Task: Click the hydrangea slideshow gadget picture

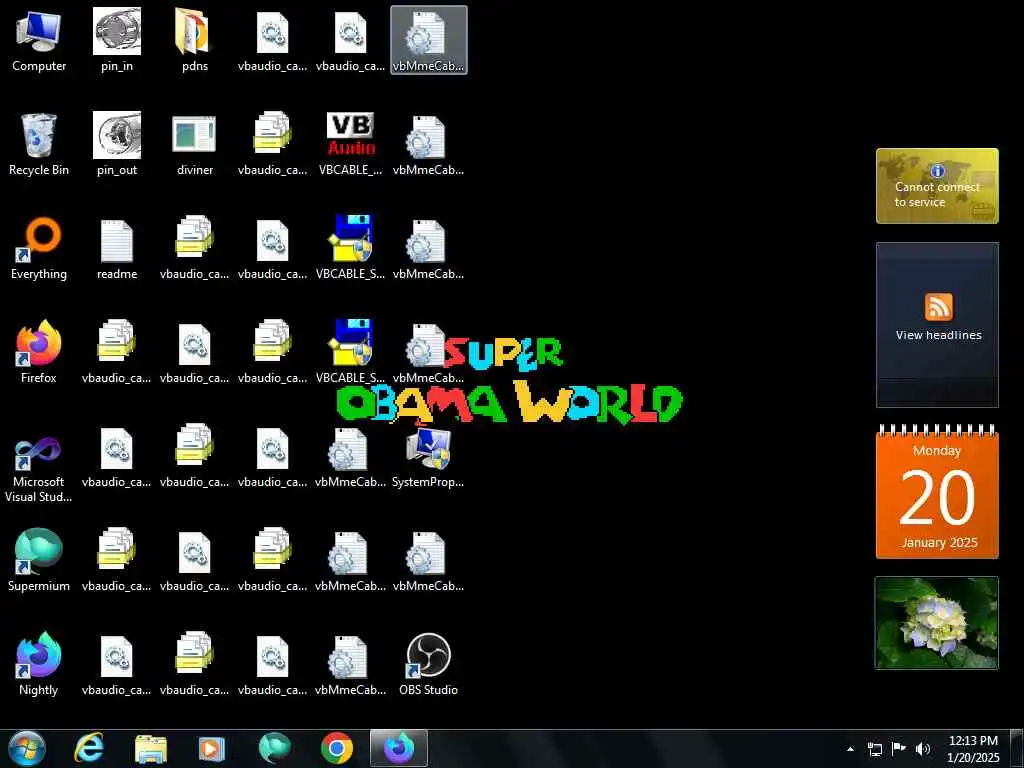Action: point(937,623)
